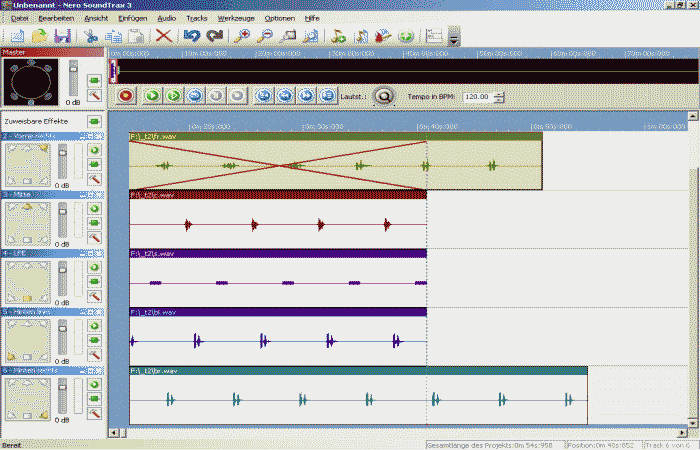Click the Open folder icon

[40, 36]
